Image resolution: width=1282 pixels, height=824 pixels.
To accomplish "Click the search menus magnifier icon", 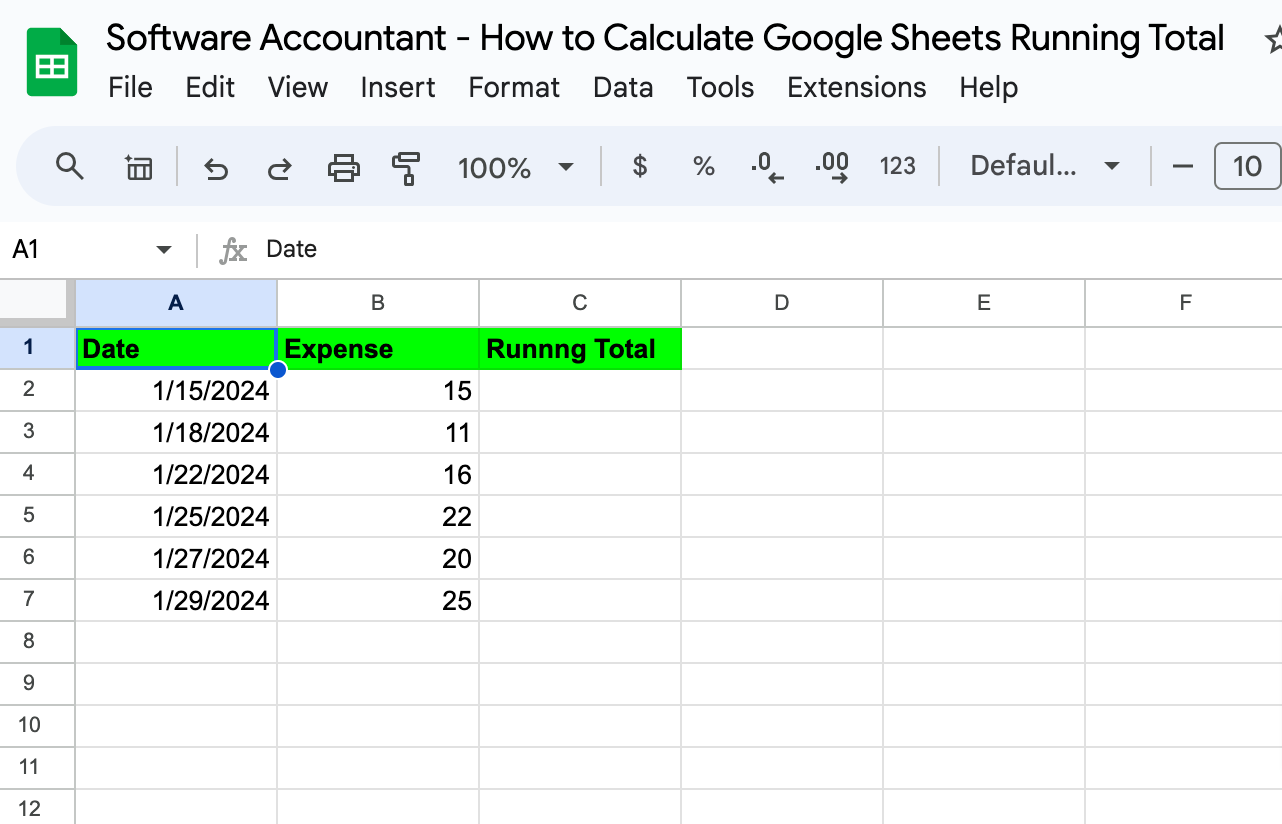I will (69, 166).
